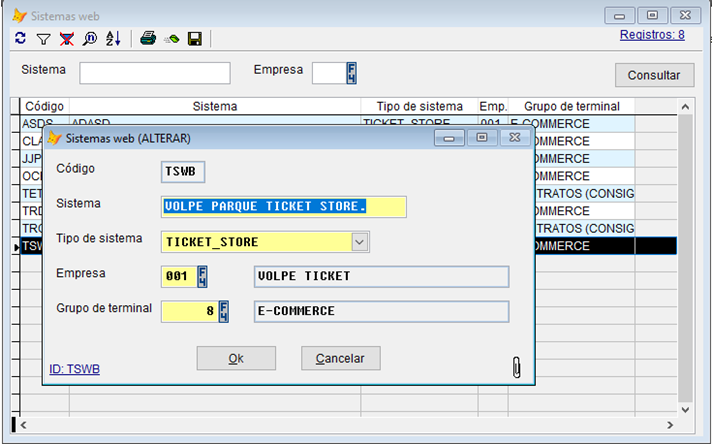Save with the floppy disk icon
The image size is (712, 445).
click(x=195, y=38)
